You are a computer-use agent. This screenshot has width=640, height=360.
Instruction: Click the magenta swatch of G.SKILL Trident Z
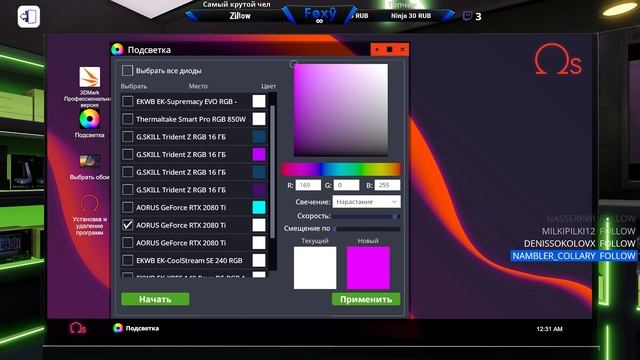[x=259, y=154]
